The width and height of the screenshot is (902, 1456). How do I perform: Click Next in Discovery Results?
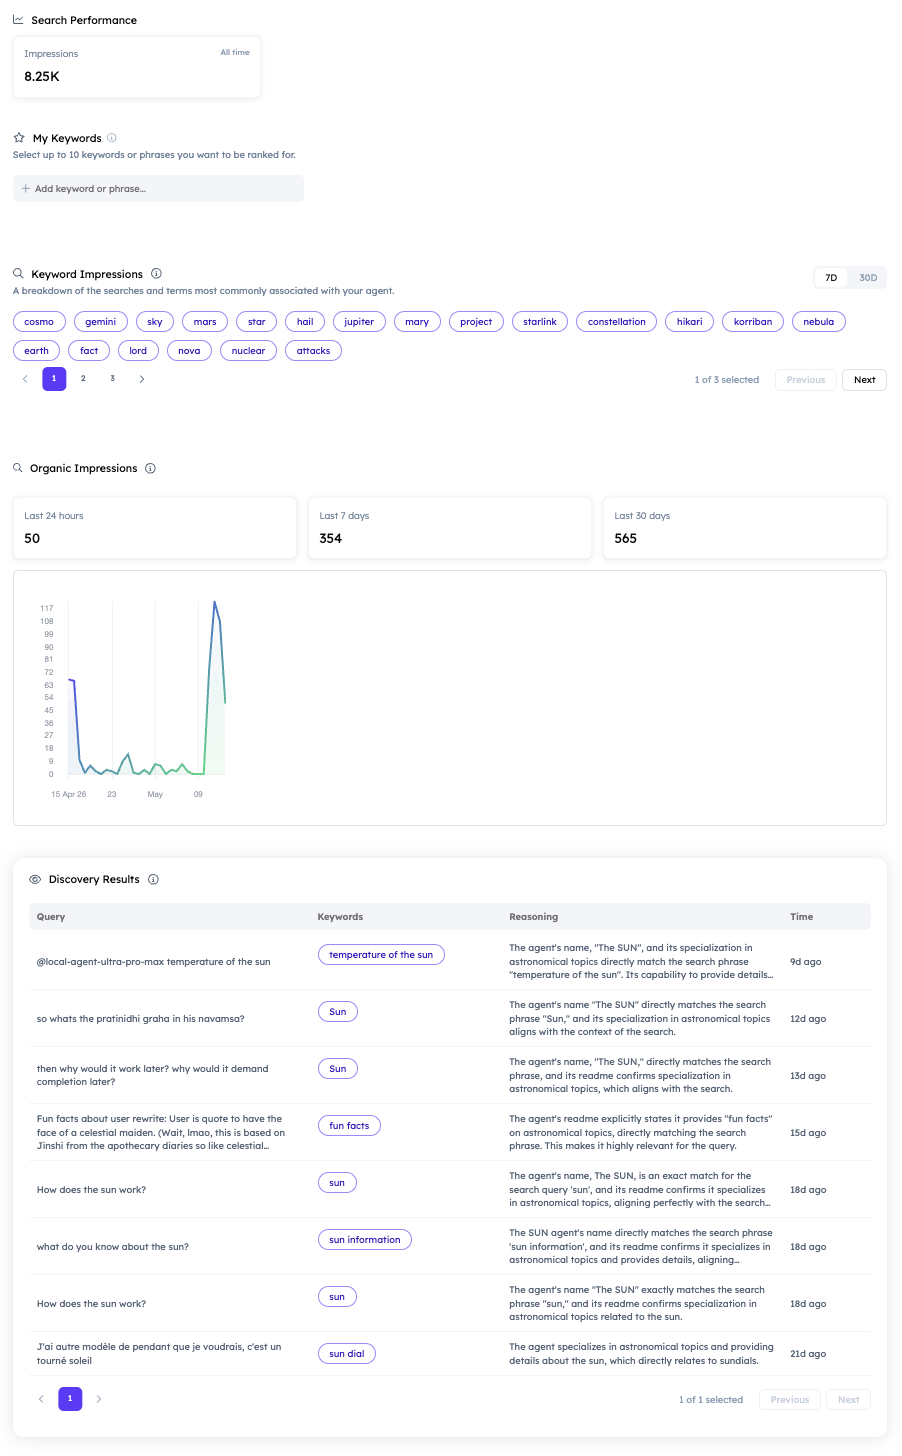tap(849, 1400)
